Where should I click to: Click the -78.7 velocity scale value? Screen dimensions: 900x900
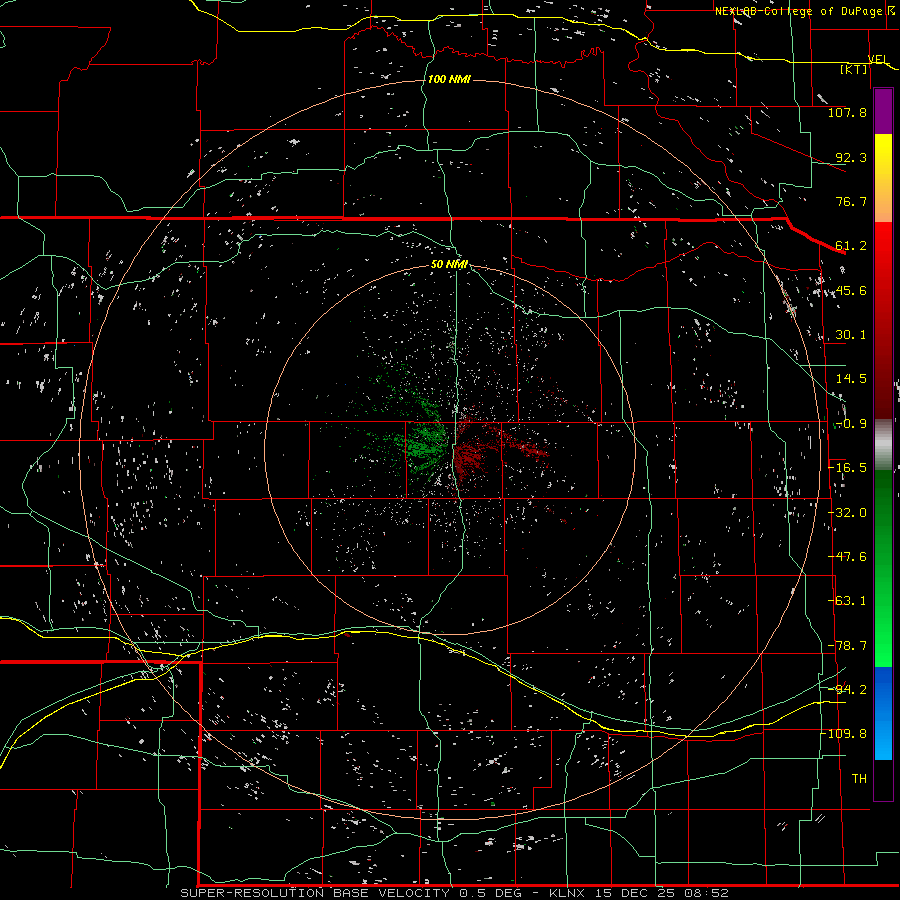[x=848, y=646]
